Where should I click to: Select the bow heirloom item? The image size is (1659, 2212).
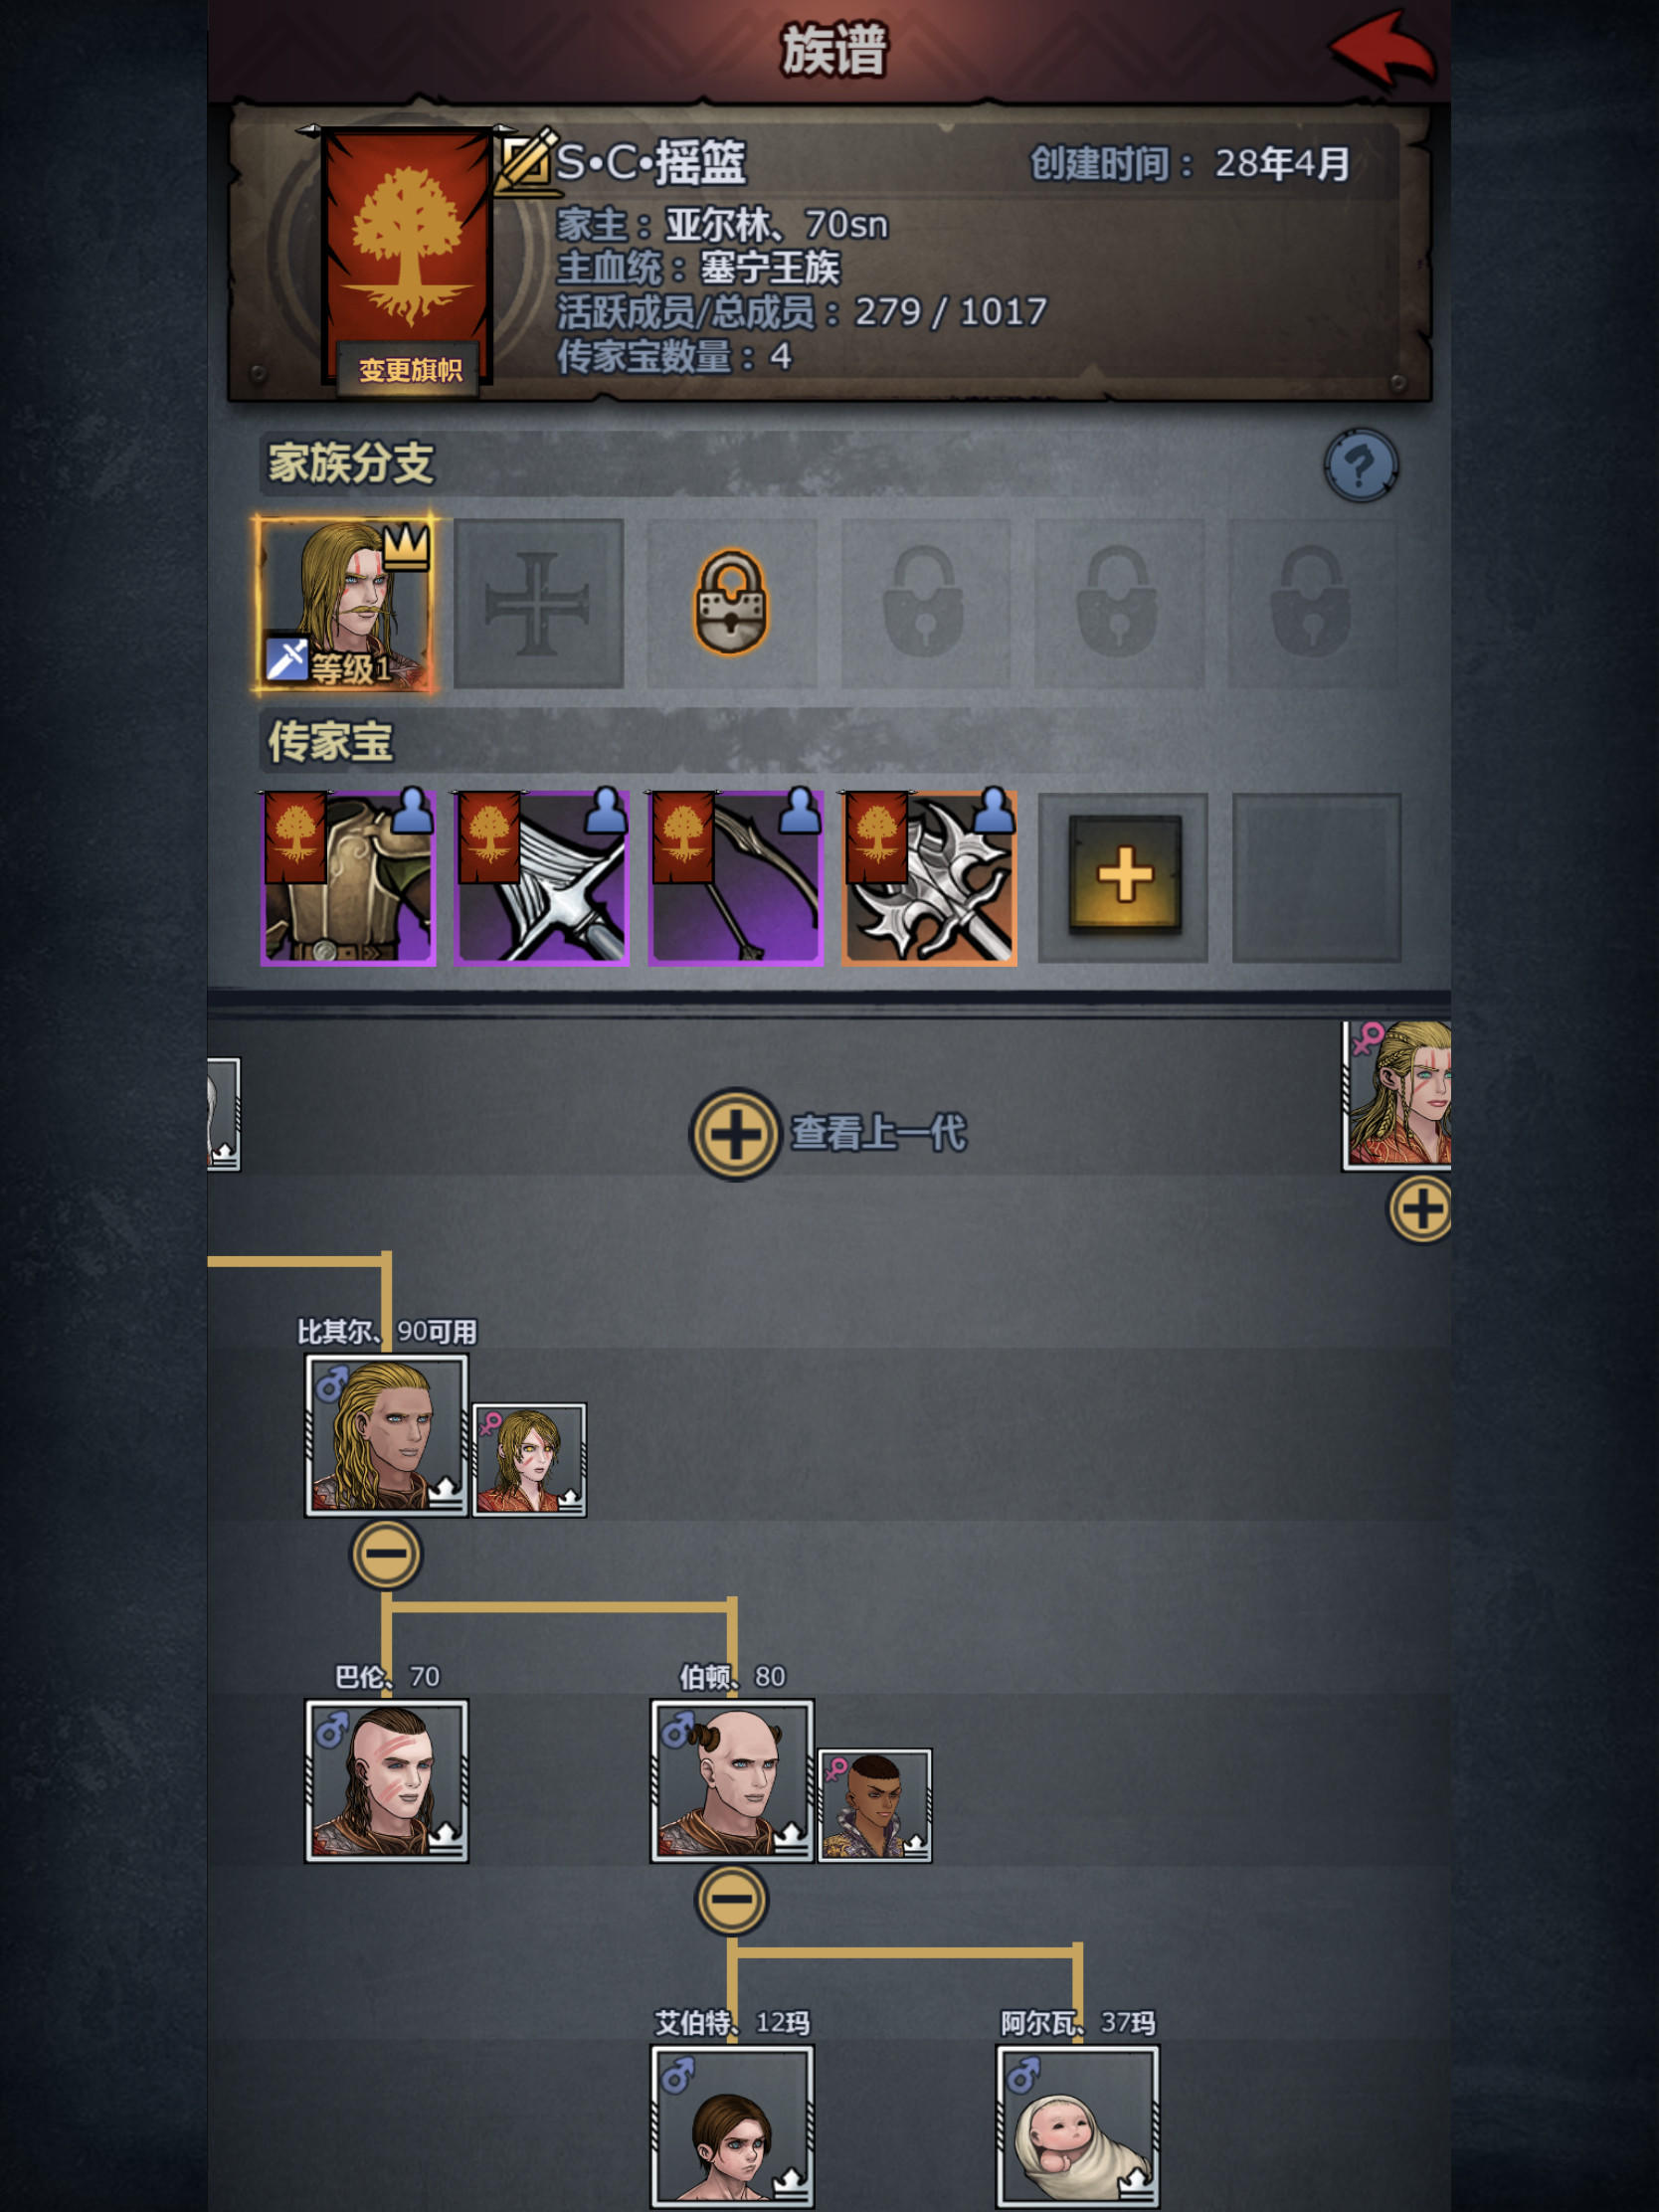[x=735, y=878]
